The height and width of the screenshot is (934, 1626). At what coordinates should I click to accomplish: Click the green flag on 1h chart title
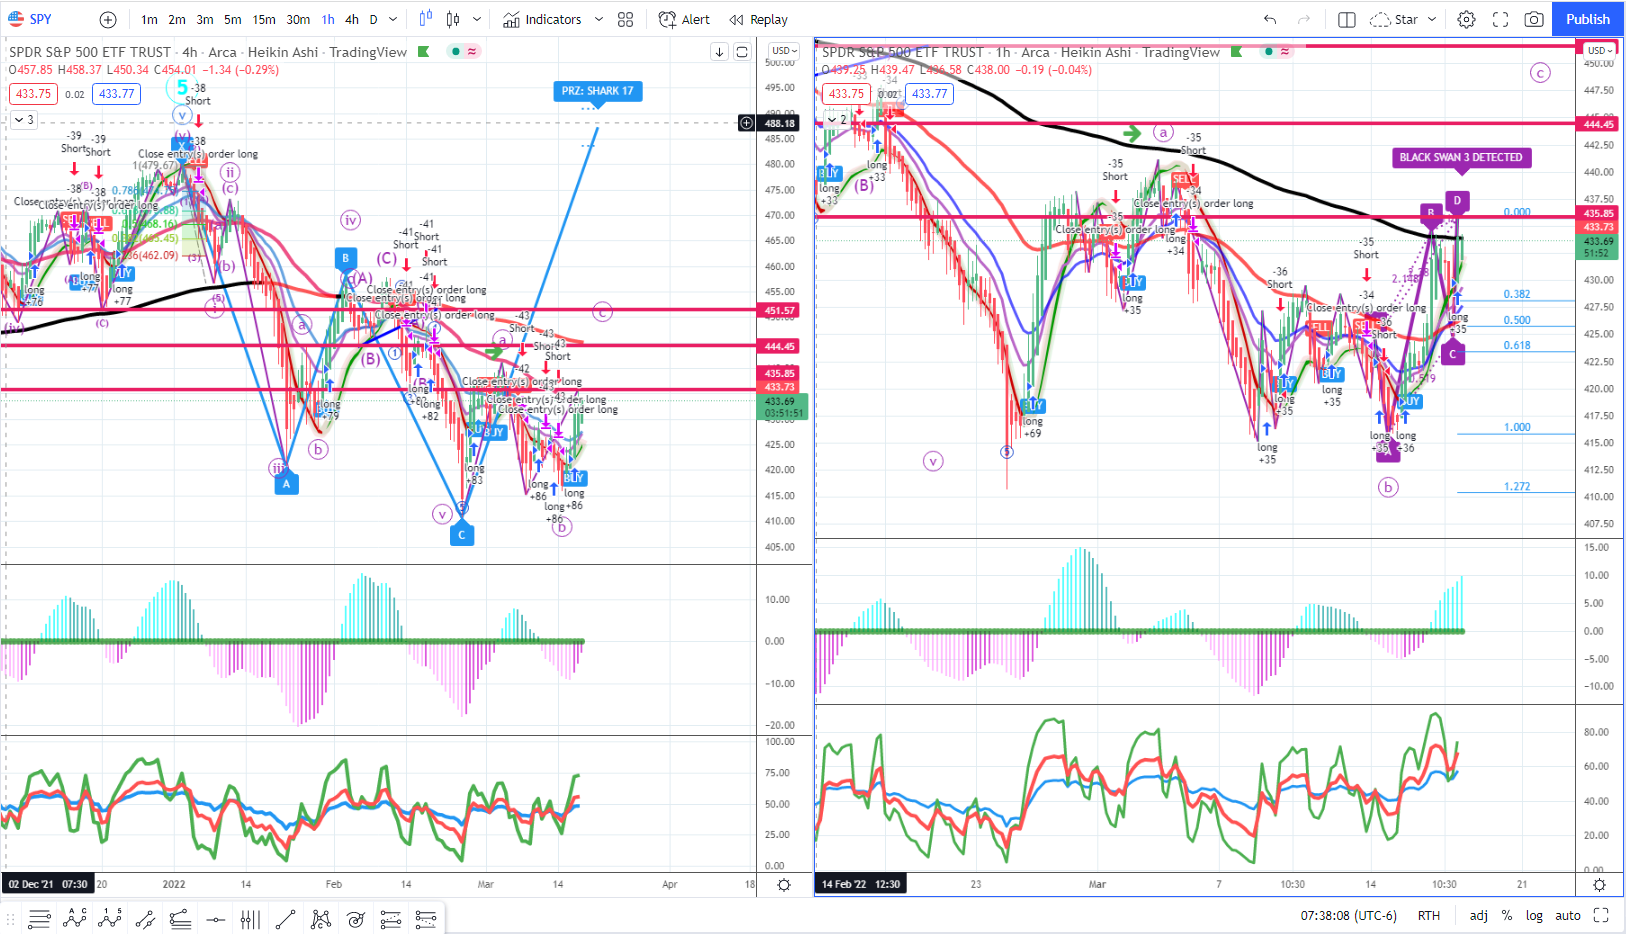pos(1237,52)
